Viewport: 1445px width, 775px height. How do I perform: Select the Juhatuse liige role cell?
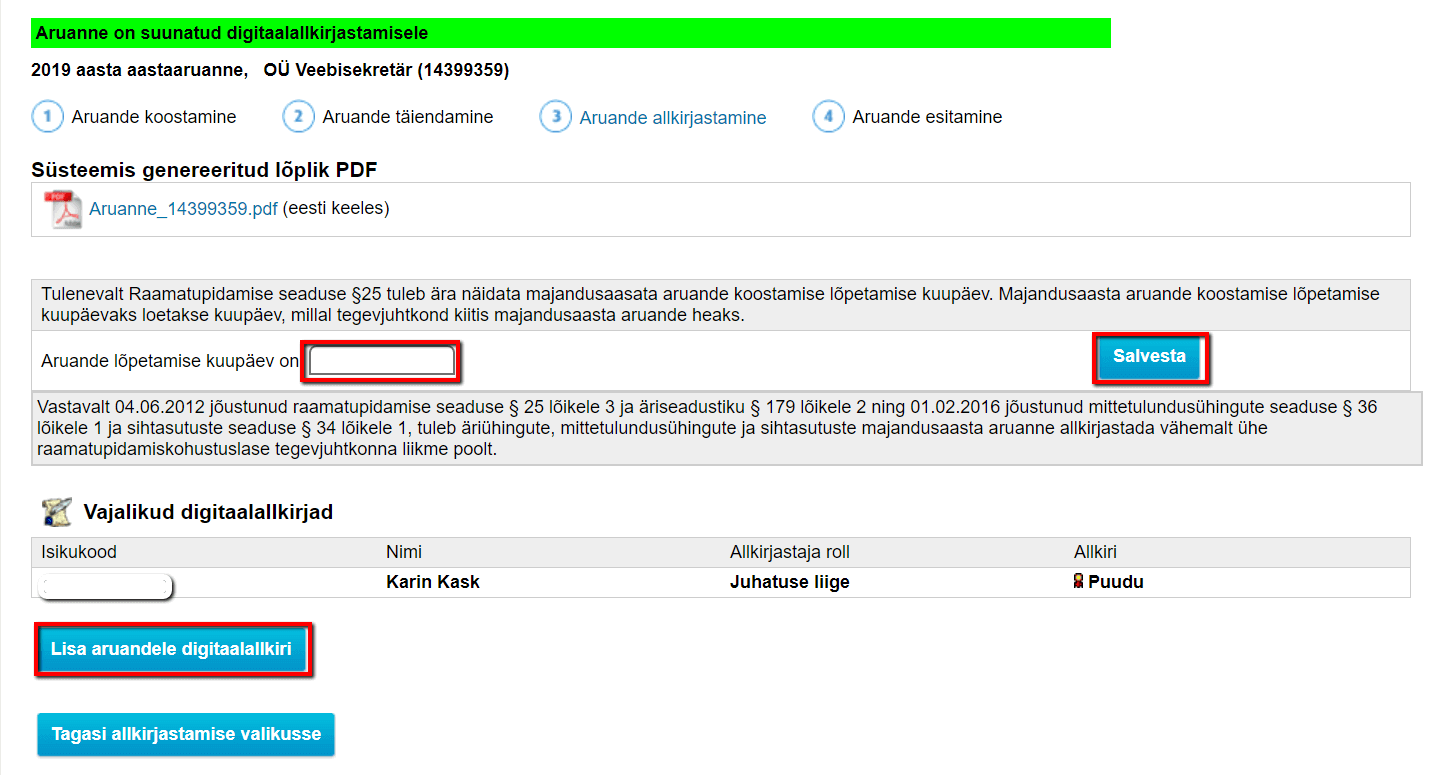790,582
